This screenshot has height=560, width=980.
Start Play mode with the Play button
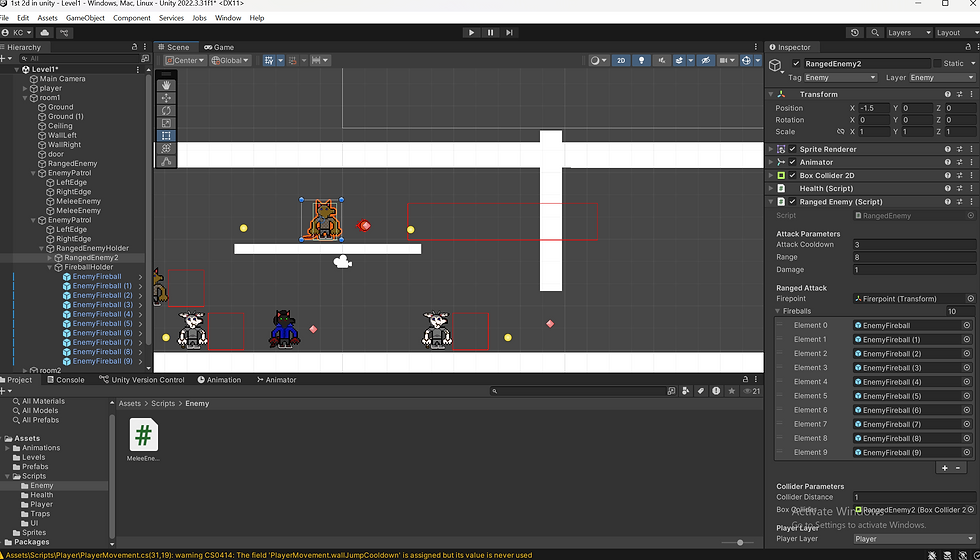coord(471,32)
